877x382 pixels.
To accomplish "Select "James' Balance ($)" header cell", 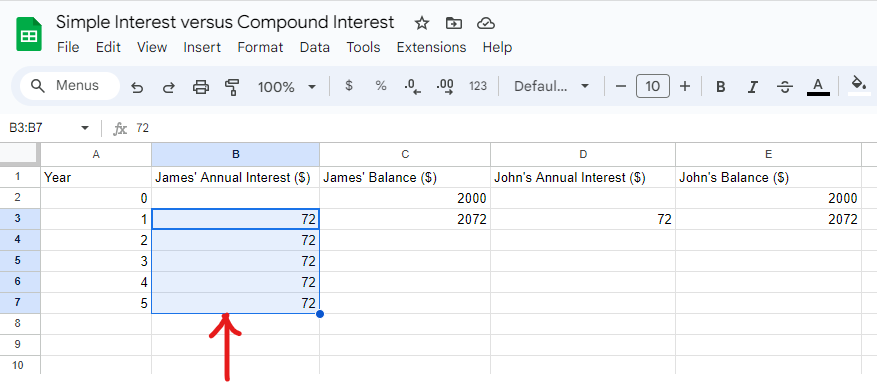I will pos(405,177).
